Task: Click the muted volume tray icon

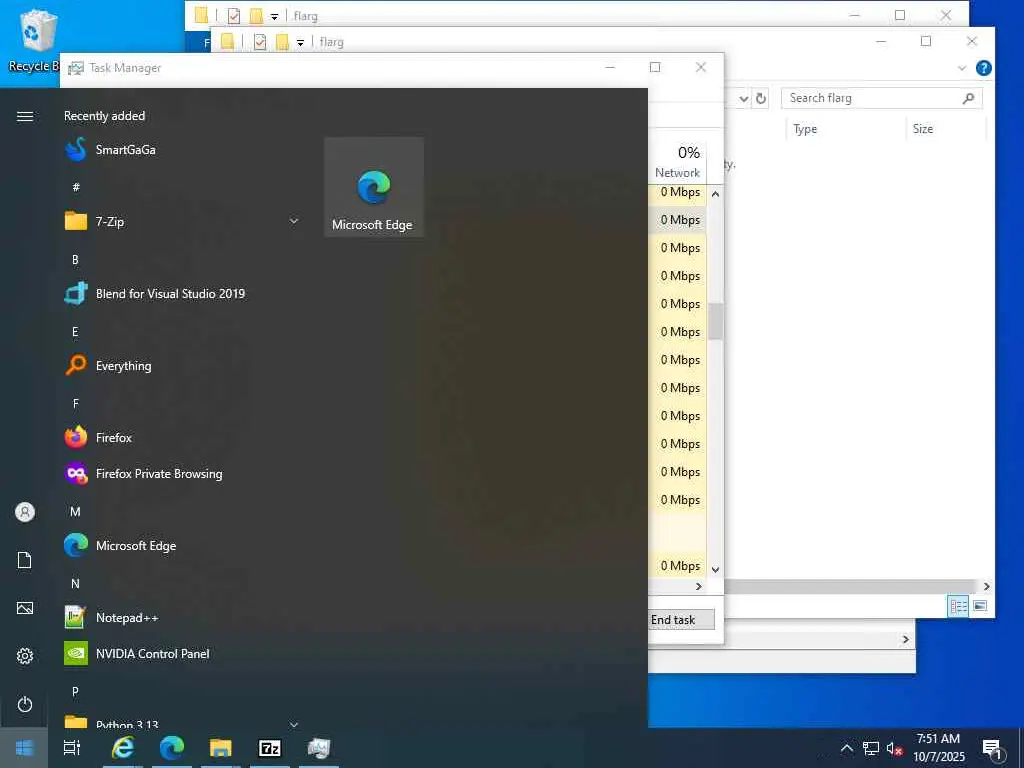Action: [894, 748]
